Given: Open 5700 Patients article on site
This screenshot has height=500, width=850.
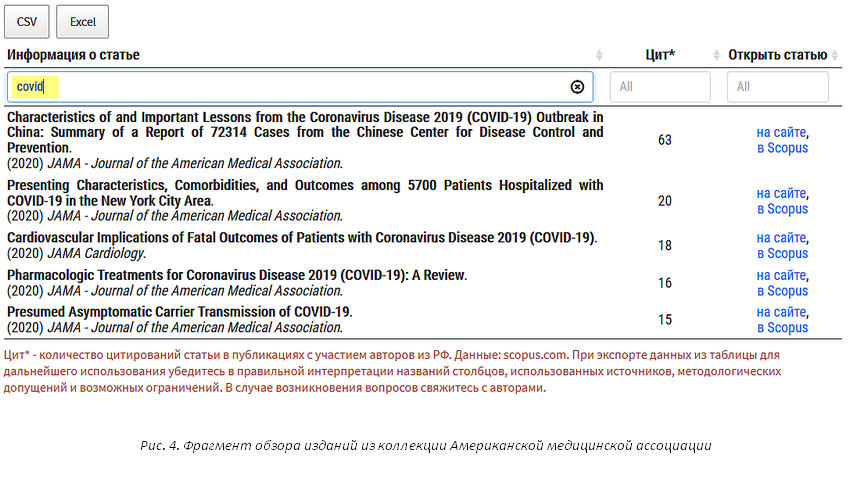Looking at the screenshot, I should 781,193.
